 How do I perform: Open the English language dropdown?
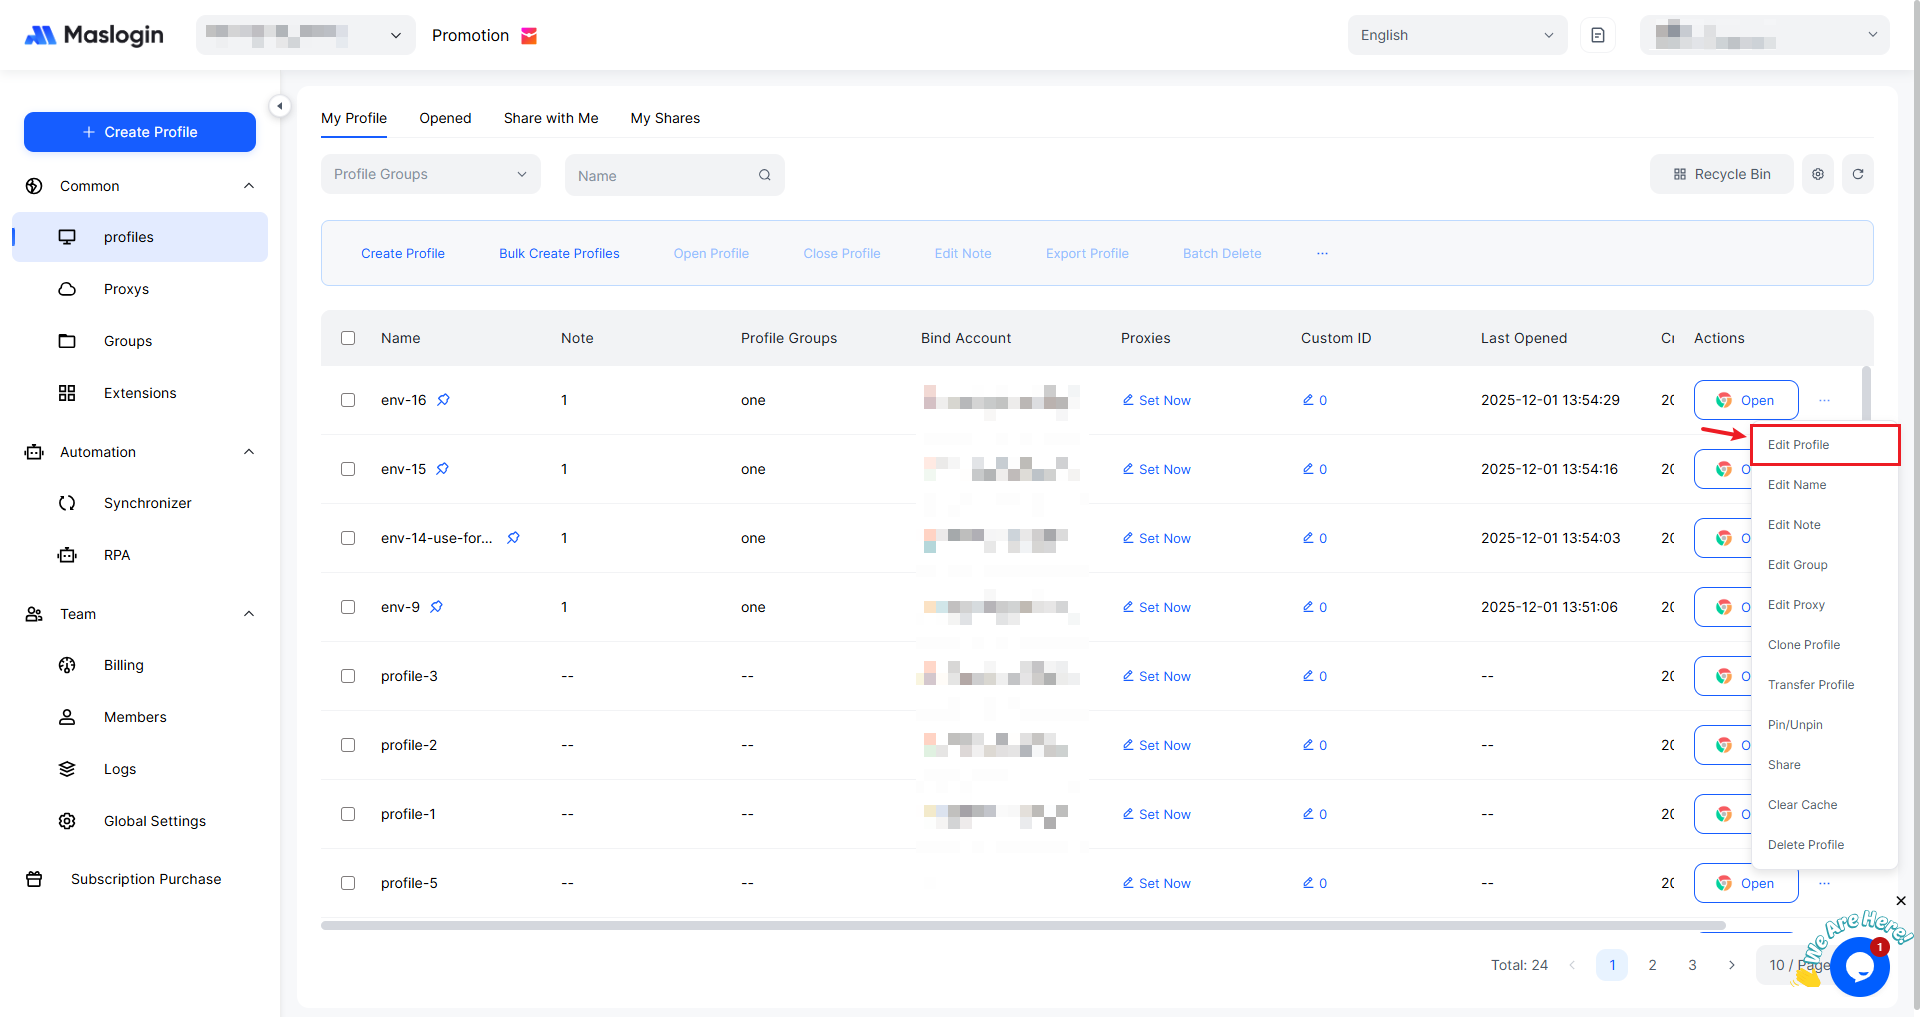click(1456, 35)
